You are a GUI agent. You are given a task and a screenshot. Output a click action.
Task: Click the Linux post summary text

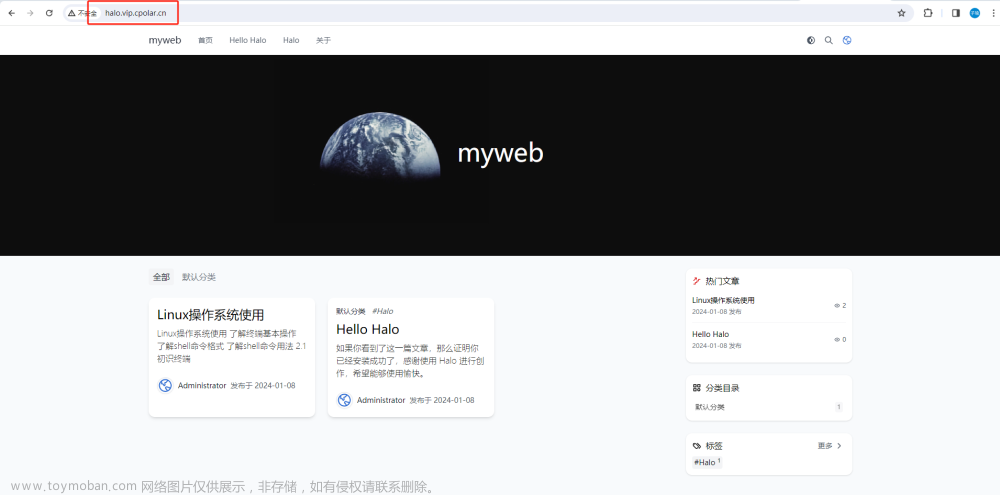[232, 346]
